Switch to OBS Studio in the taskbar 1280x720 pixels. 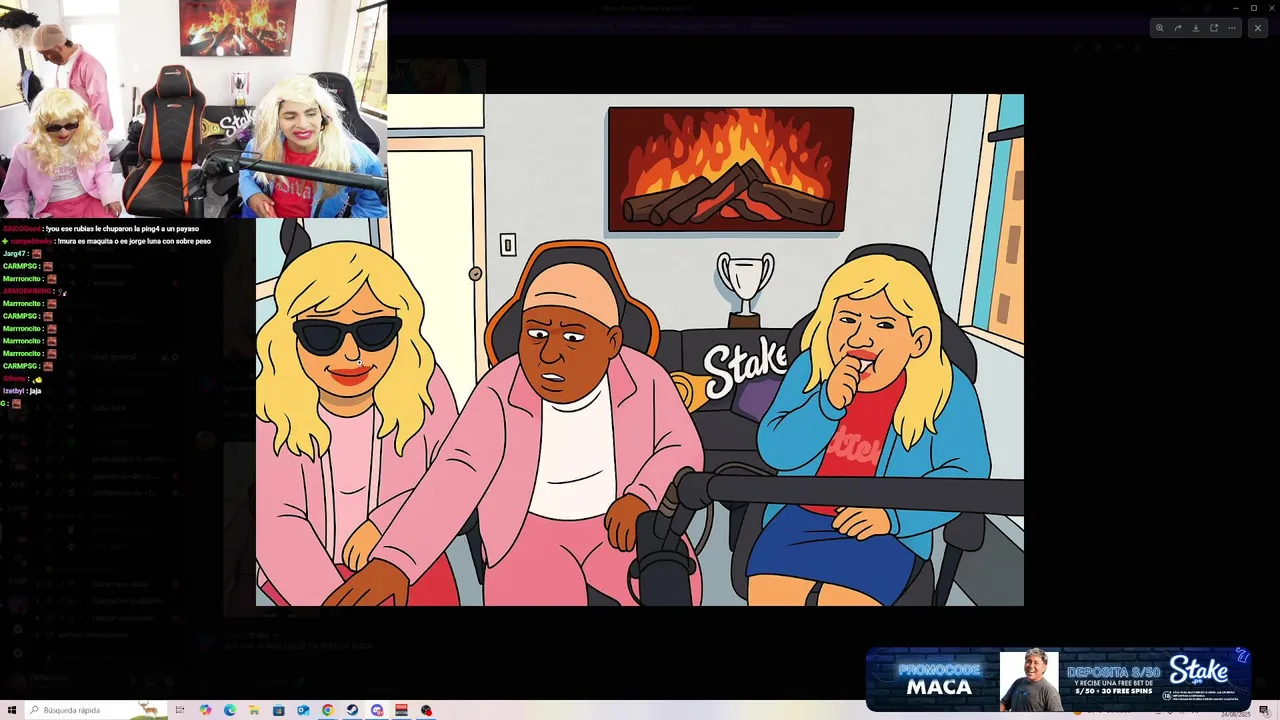pos(426,710)
